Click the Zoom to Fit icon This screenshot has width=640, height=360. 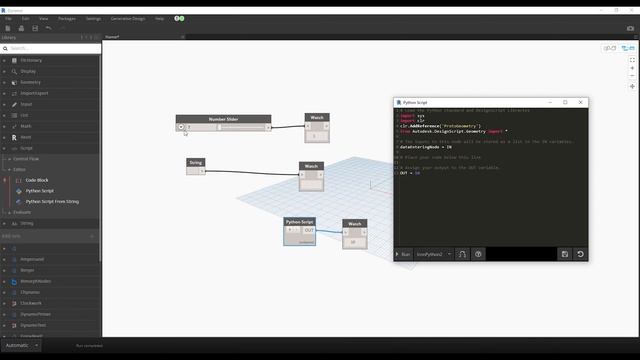click(x=632, y=60)
